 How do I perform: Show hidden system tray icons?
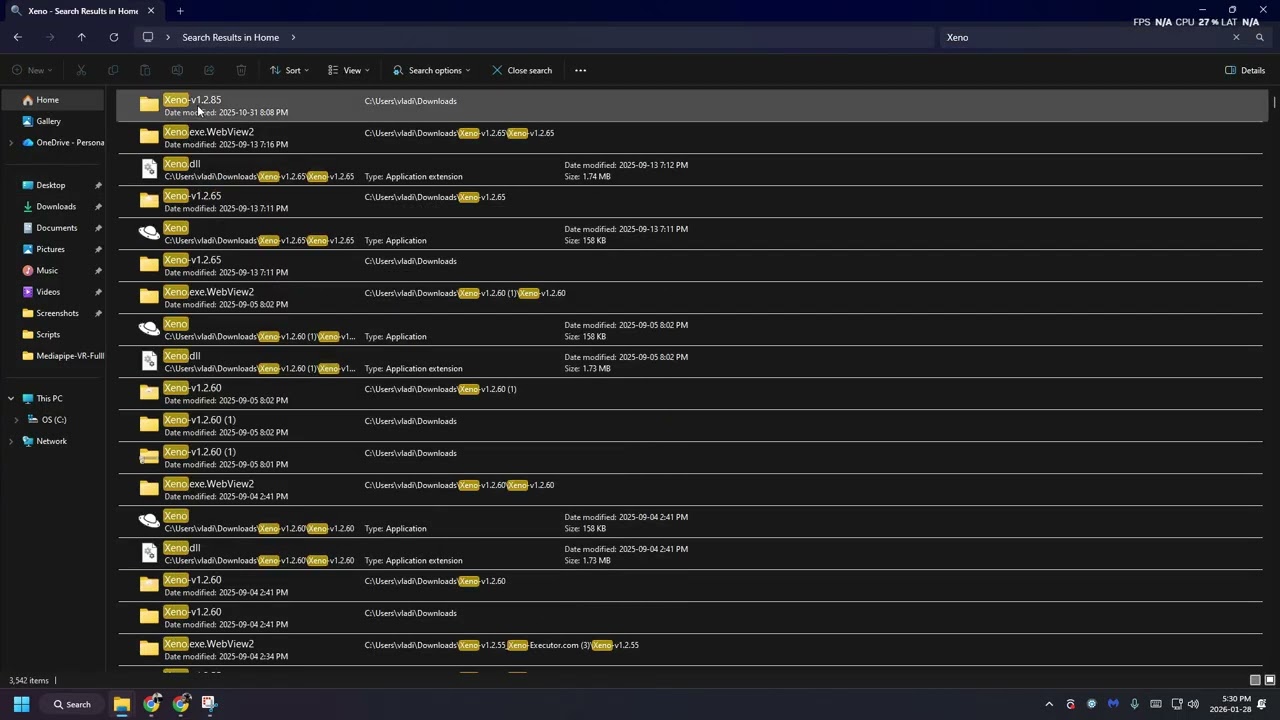coord(1049,704)
